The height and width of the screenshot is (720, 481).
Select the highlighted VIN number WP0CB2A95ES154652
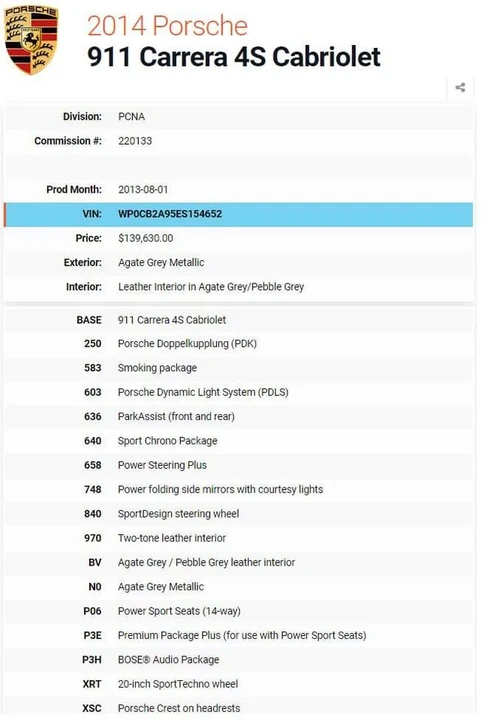click(x=170, y=214)
